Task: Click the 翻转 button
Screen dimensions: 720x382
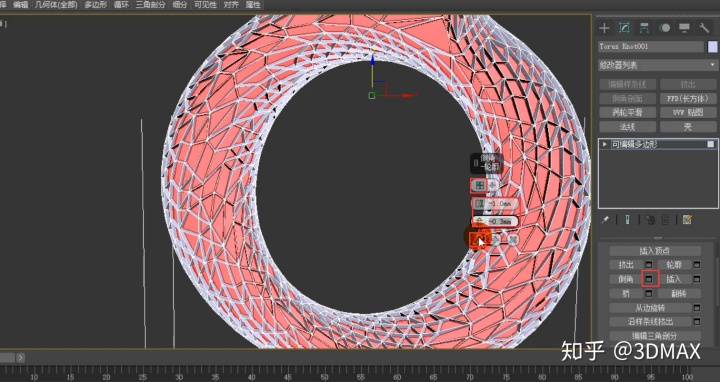Action: pyautogui.click(x=679, y=293)
